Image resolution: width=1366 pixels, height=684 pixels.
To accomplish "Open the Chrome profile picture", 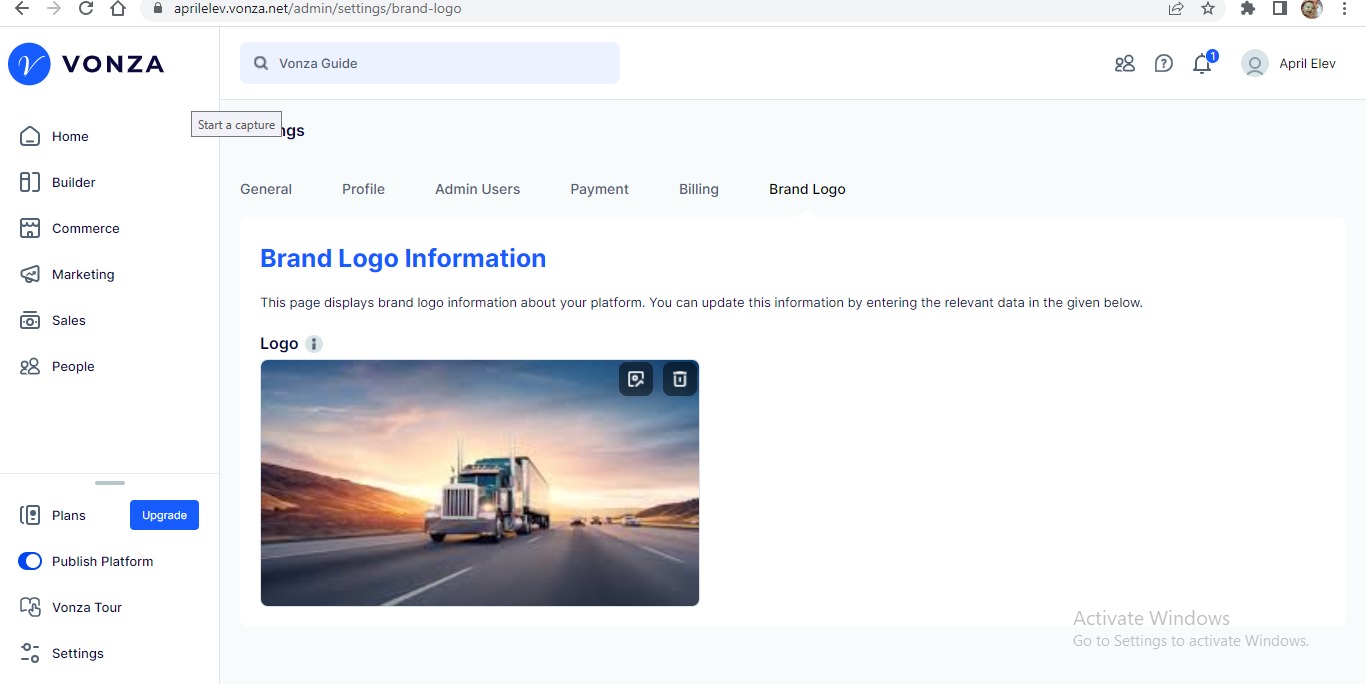I will [1312, 8].
